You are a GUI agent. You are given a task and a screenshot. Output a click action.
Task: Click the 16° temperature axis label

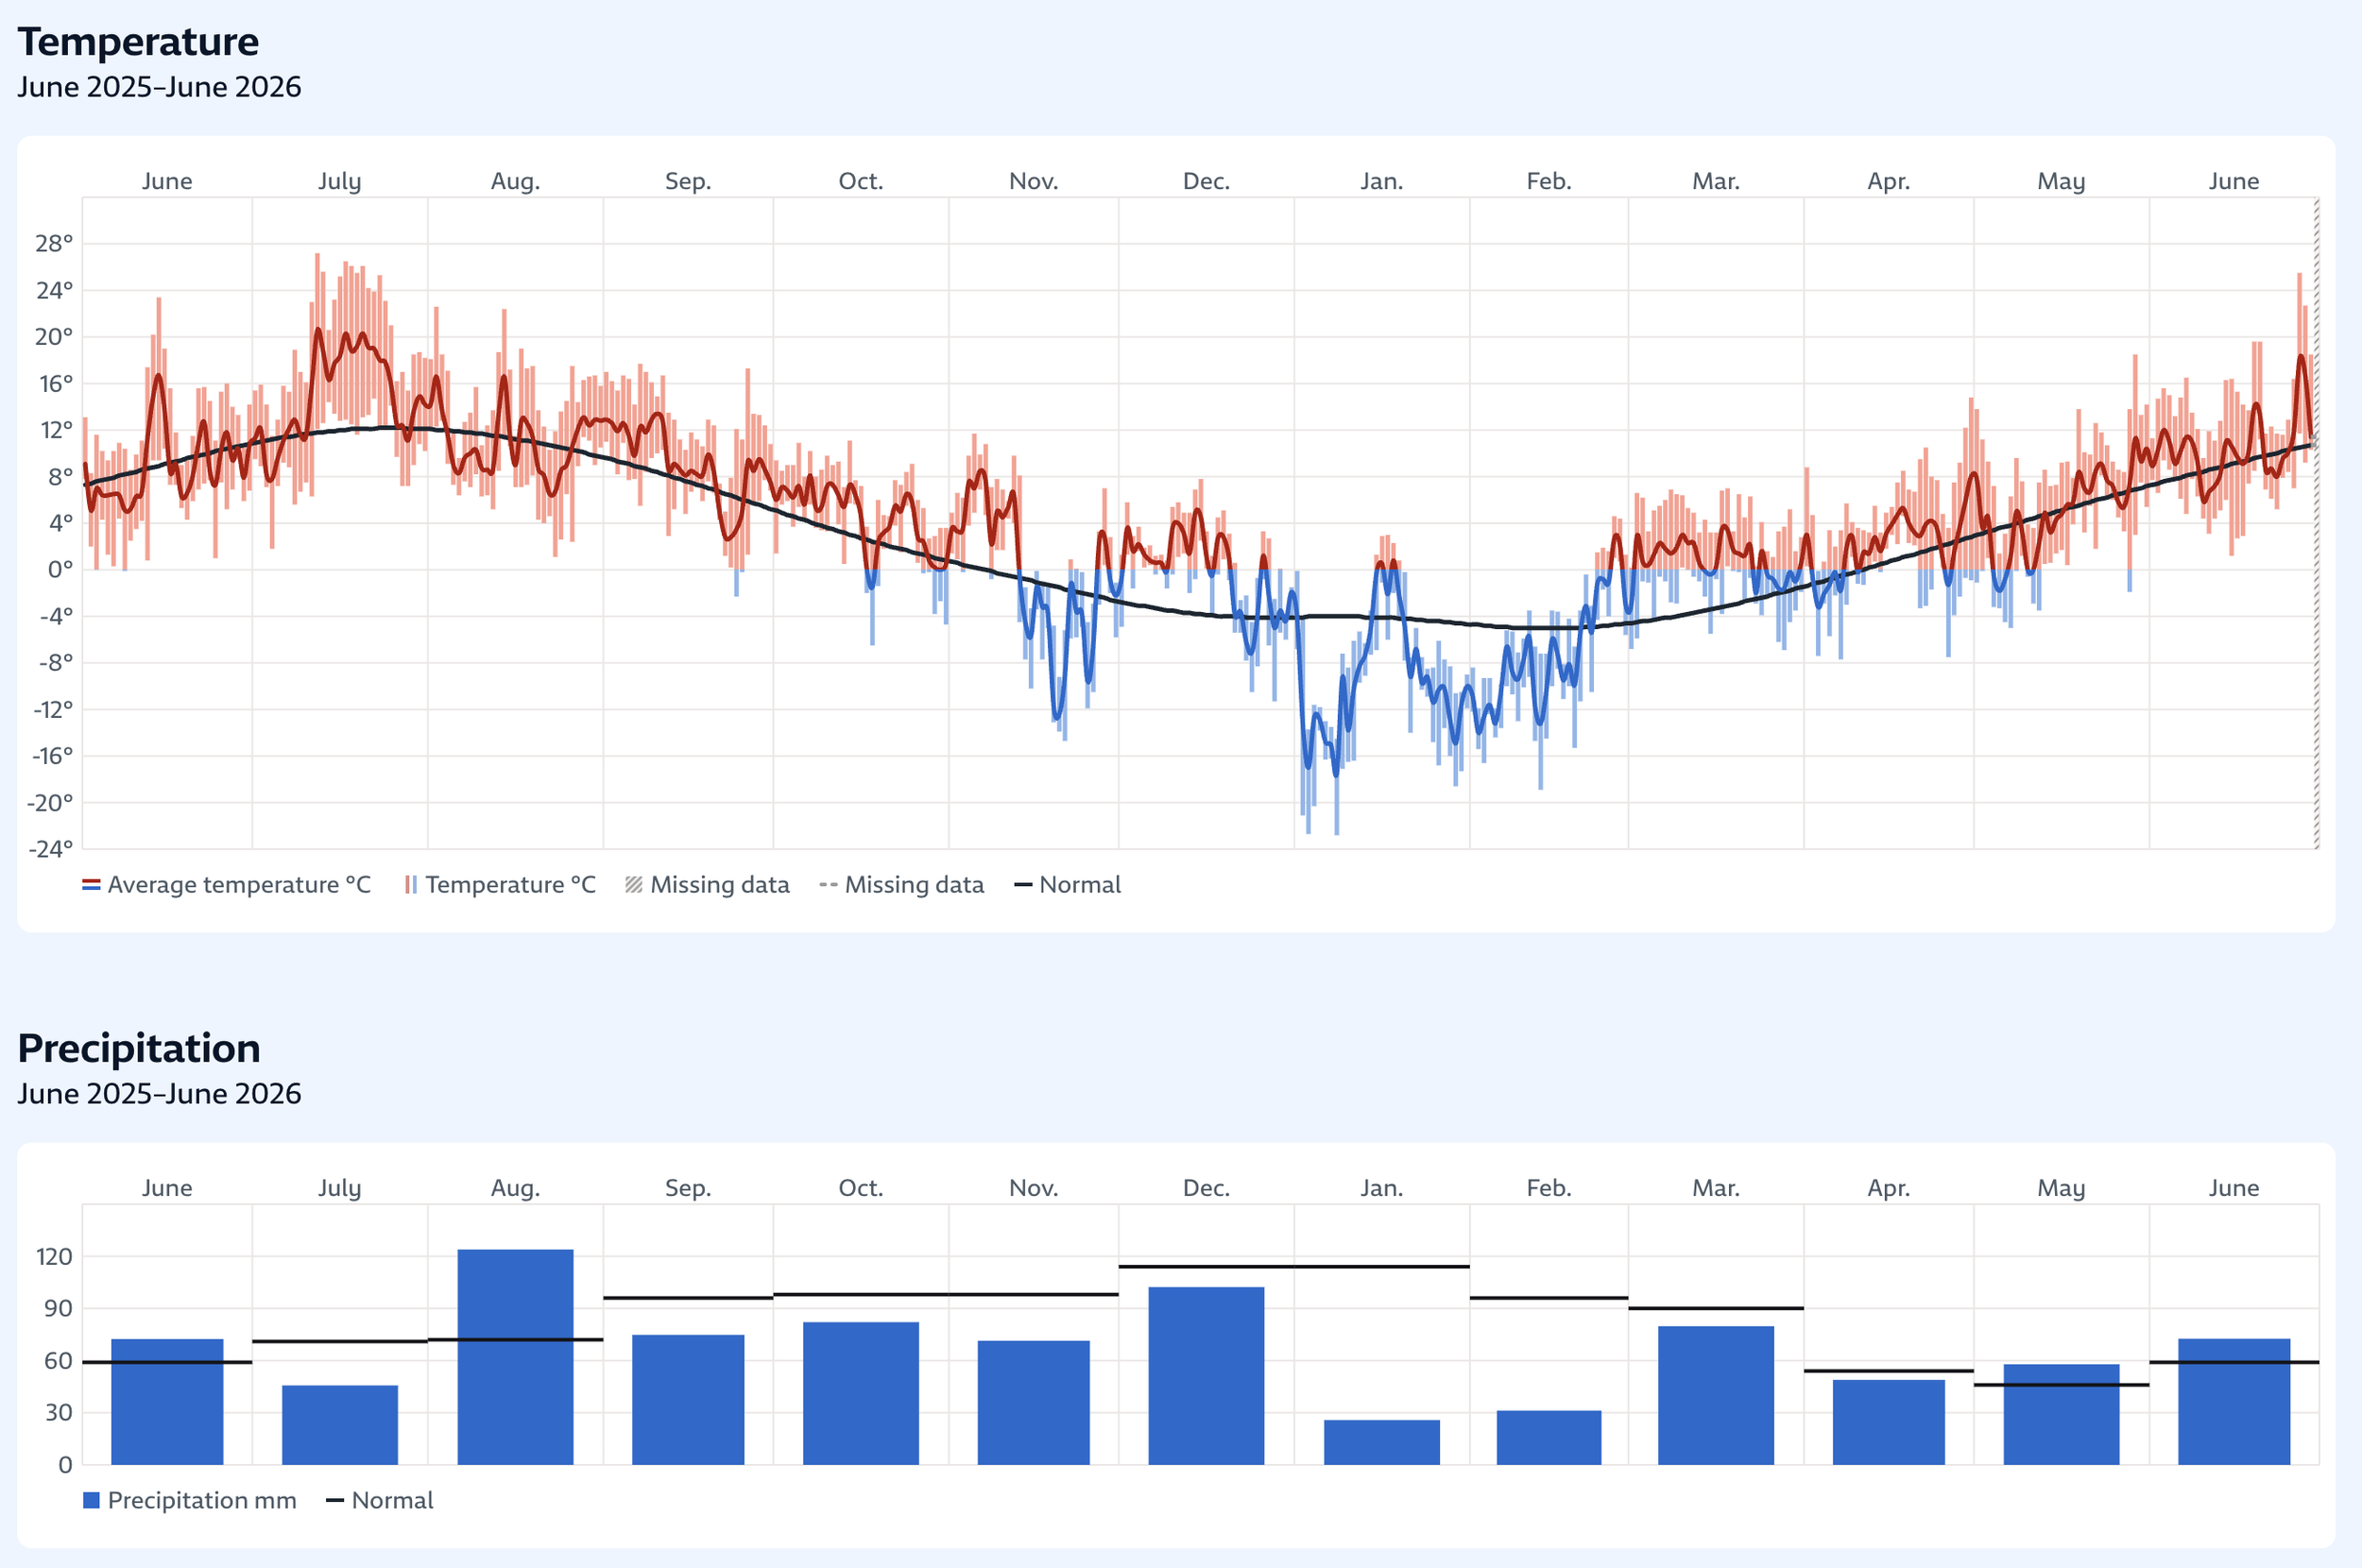click(x=54, y=384)
